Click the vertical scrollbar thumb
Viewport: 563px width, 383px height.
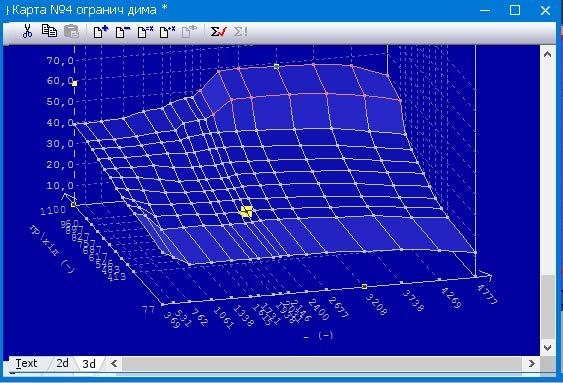coord(548,307)
